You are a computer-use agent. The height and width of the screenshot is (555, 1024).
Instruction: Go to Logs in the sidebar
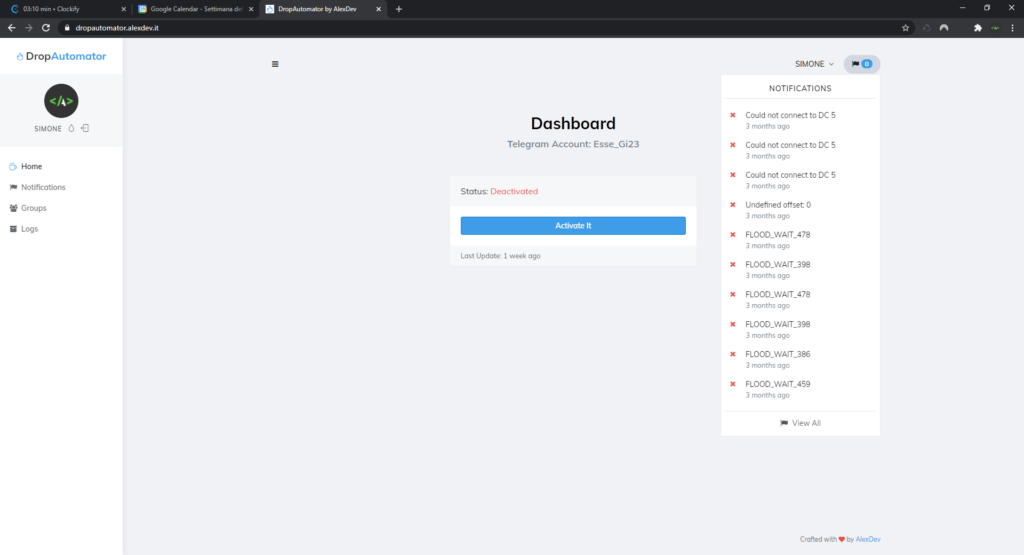(29, 229)
